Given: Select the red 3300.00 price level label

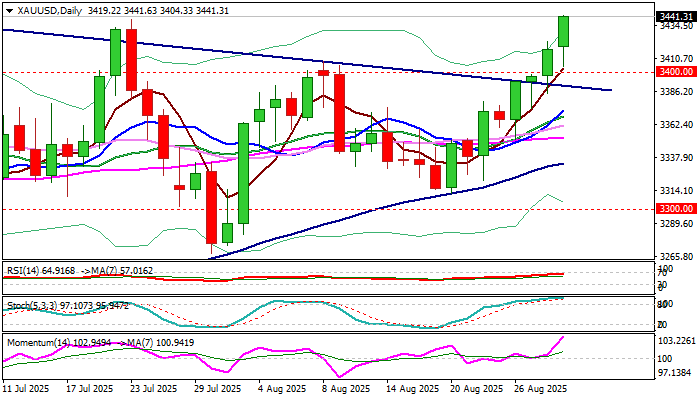Looking at the screenshot, I should (677, 210).
